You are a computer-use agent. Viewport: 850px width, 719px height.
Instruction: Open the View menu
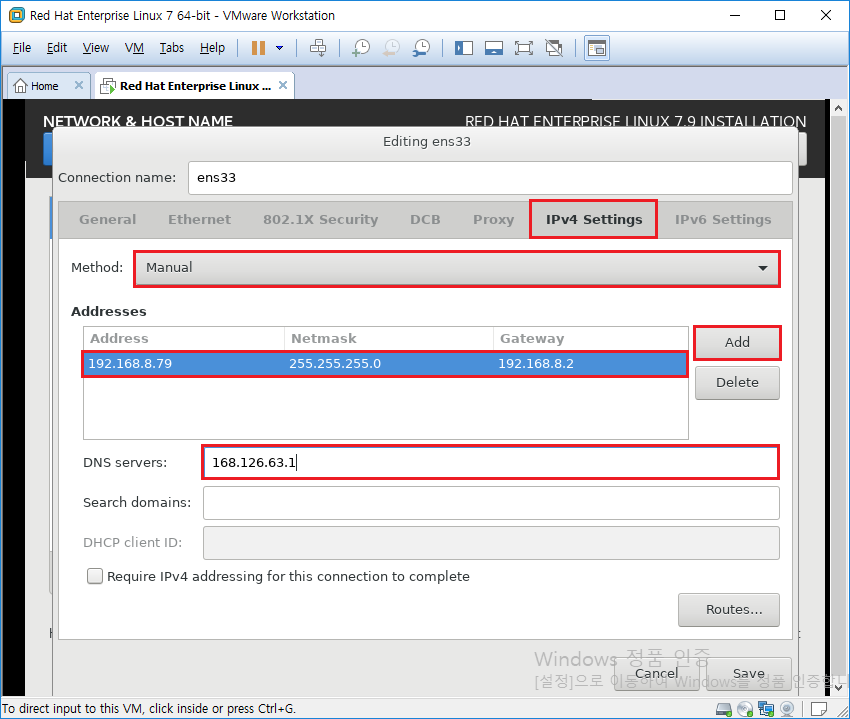(95, 48)
